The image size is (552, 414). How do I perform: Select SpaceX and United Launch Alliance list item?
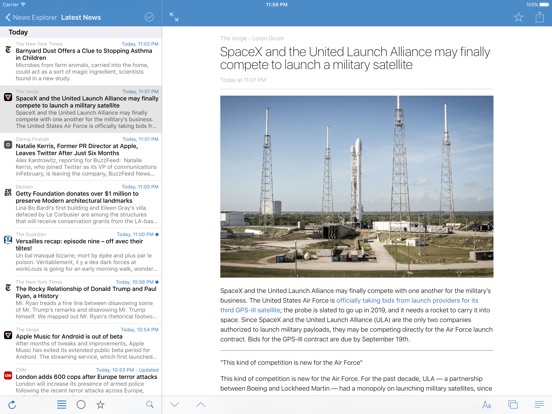[81, 109]
